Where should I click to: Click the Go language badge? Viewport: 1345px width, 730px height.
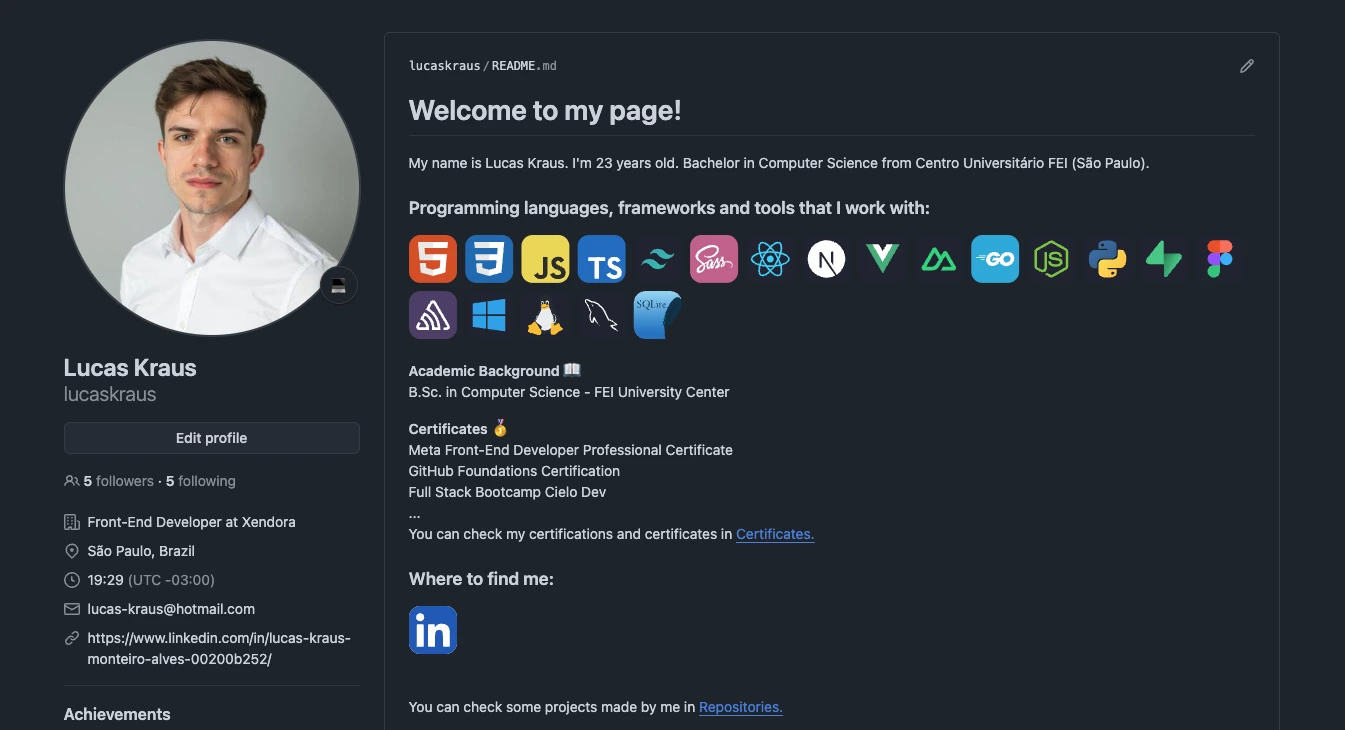coord(994,258)
